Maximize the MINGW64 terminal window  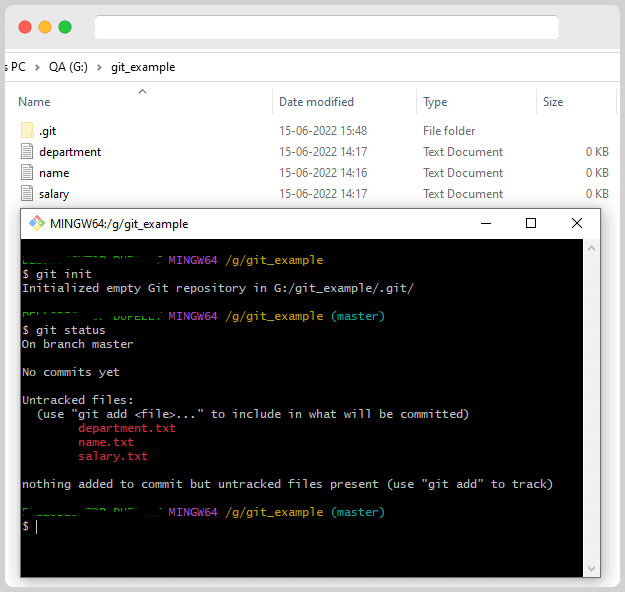point(531,223)
